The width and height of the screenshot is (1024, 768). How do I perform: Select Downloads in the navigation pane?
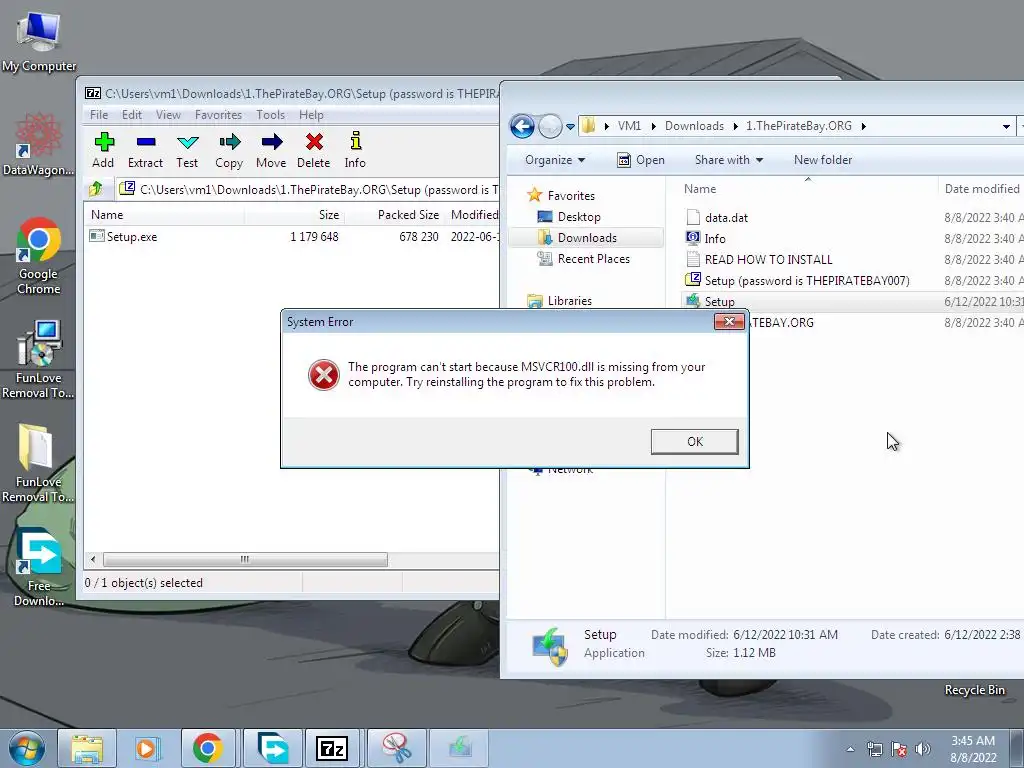[x=586, y=238]
